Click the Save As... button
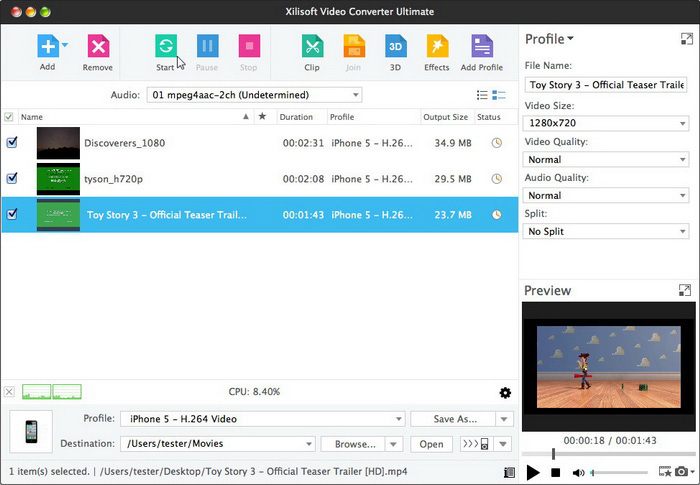 click(457, 419)
